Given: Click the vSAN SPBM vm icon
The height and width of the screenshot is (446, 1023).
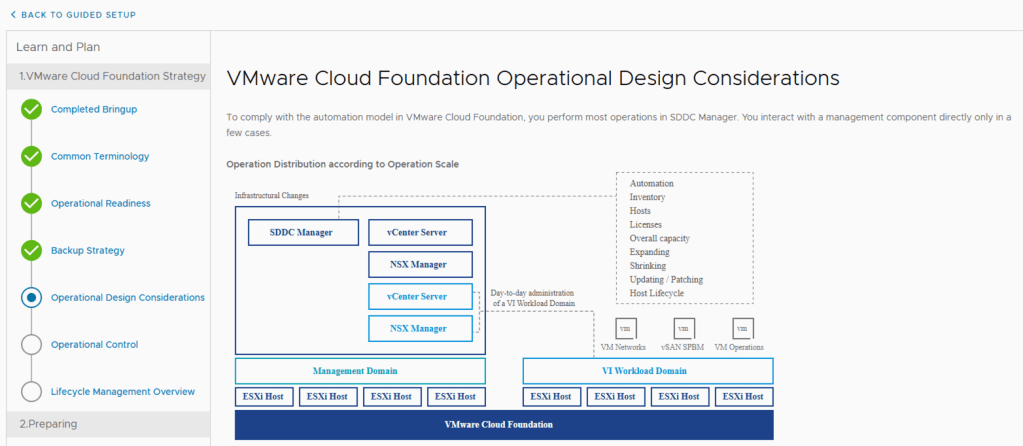Looking at the screenshot, I should [x=683, y=329].
